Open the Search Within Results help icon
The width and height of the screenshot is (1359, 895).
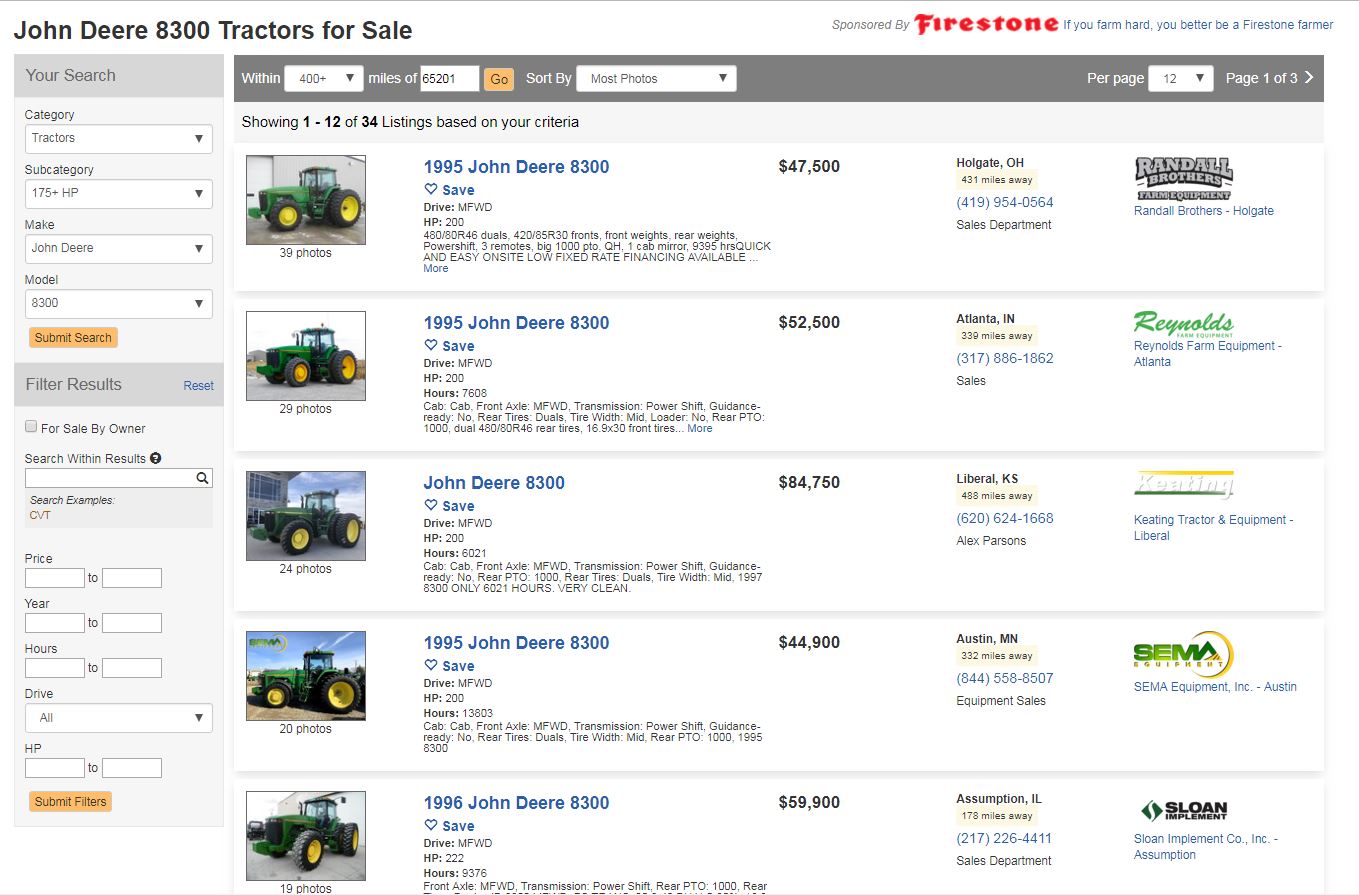(156, 458)
